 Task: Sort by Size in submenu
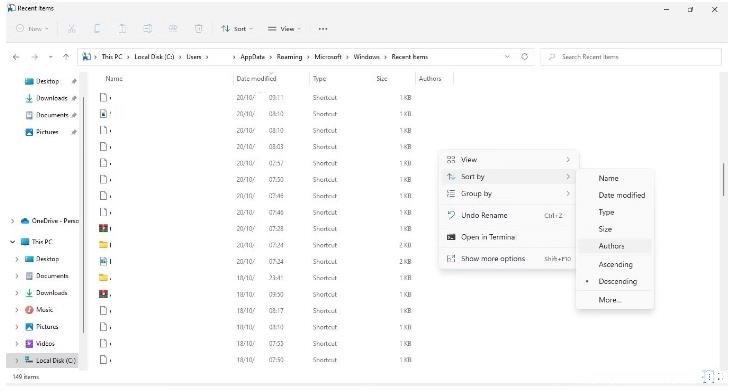[614, 229]
